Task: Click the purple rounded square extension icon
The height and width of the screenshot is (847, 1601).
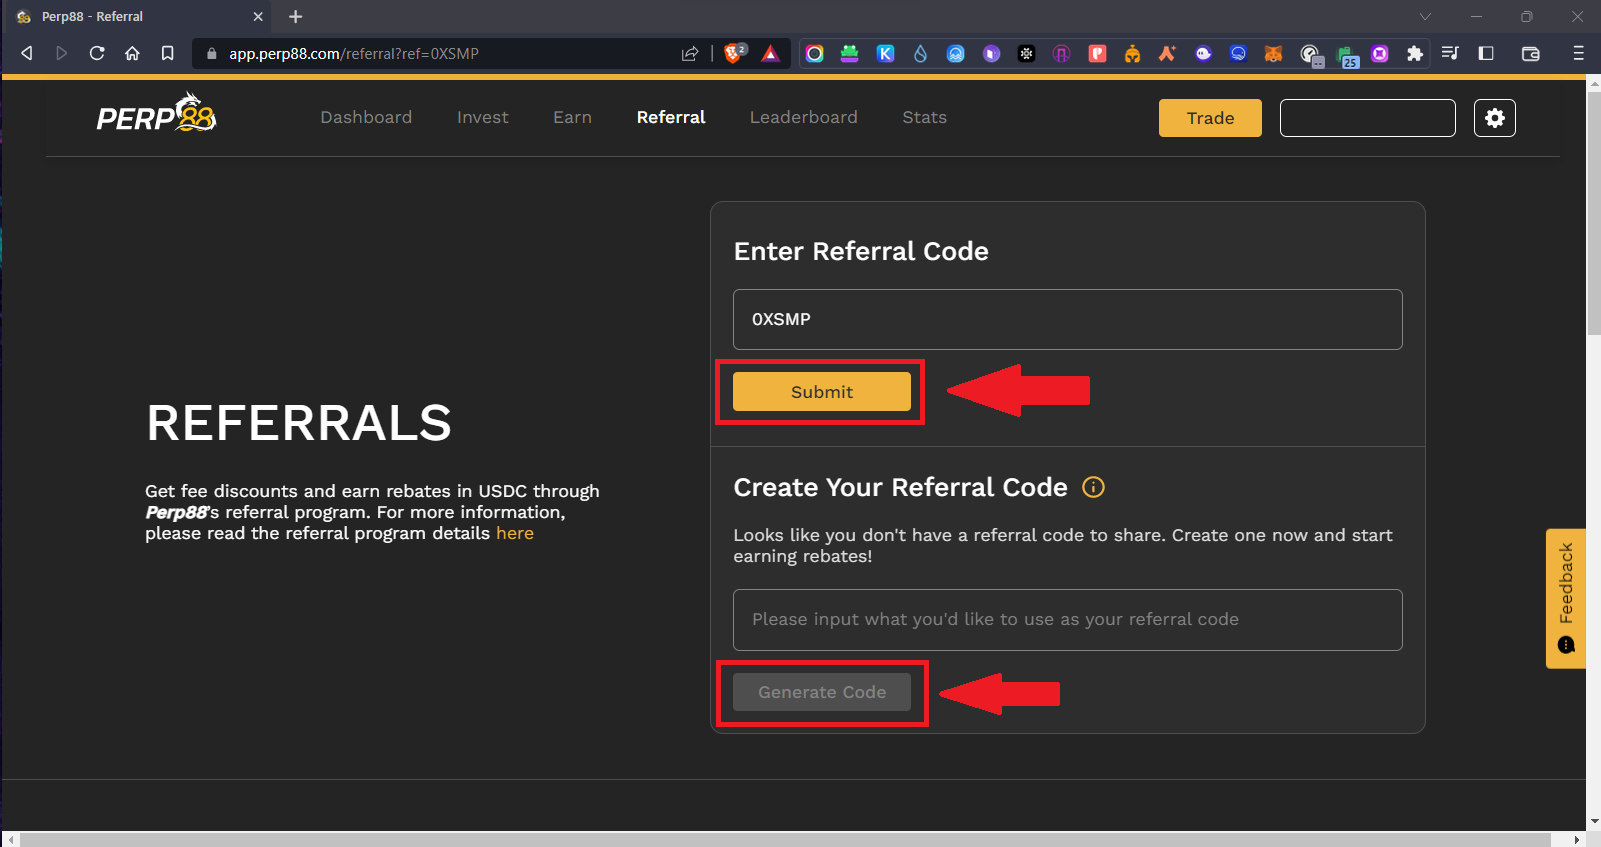Action: click(x=1380, y=54)
